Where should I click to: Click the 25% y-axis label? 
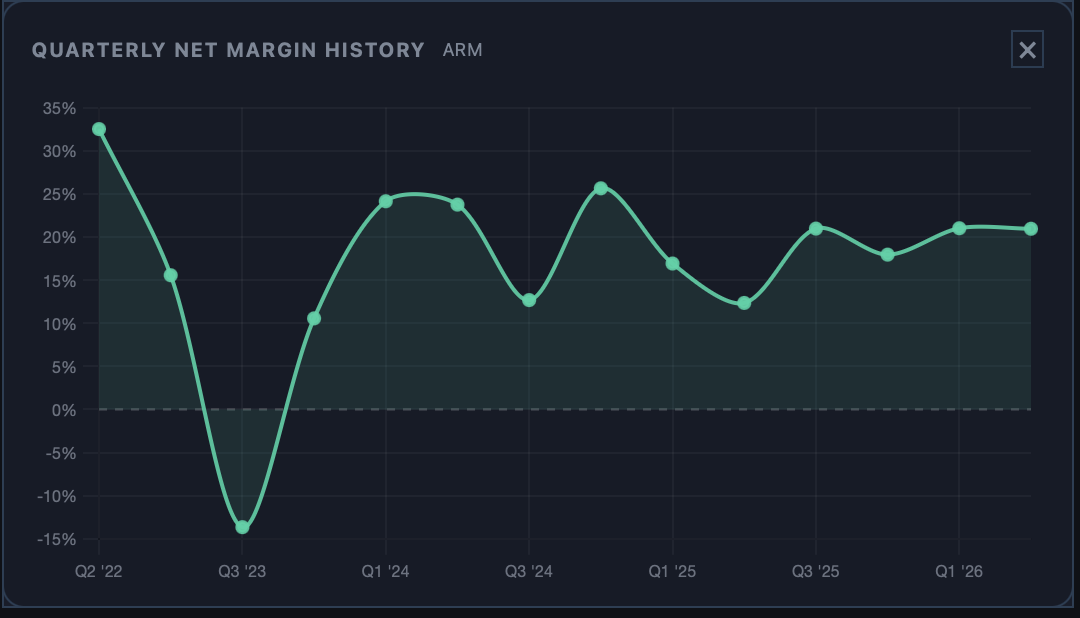[59, 195]
